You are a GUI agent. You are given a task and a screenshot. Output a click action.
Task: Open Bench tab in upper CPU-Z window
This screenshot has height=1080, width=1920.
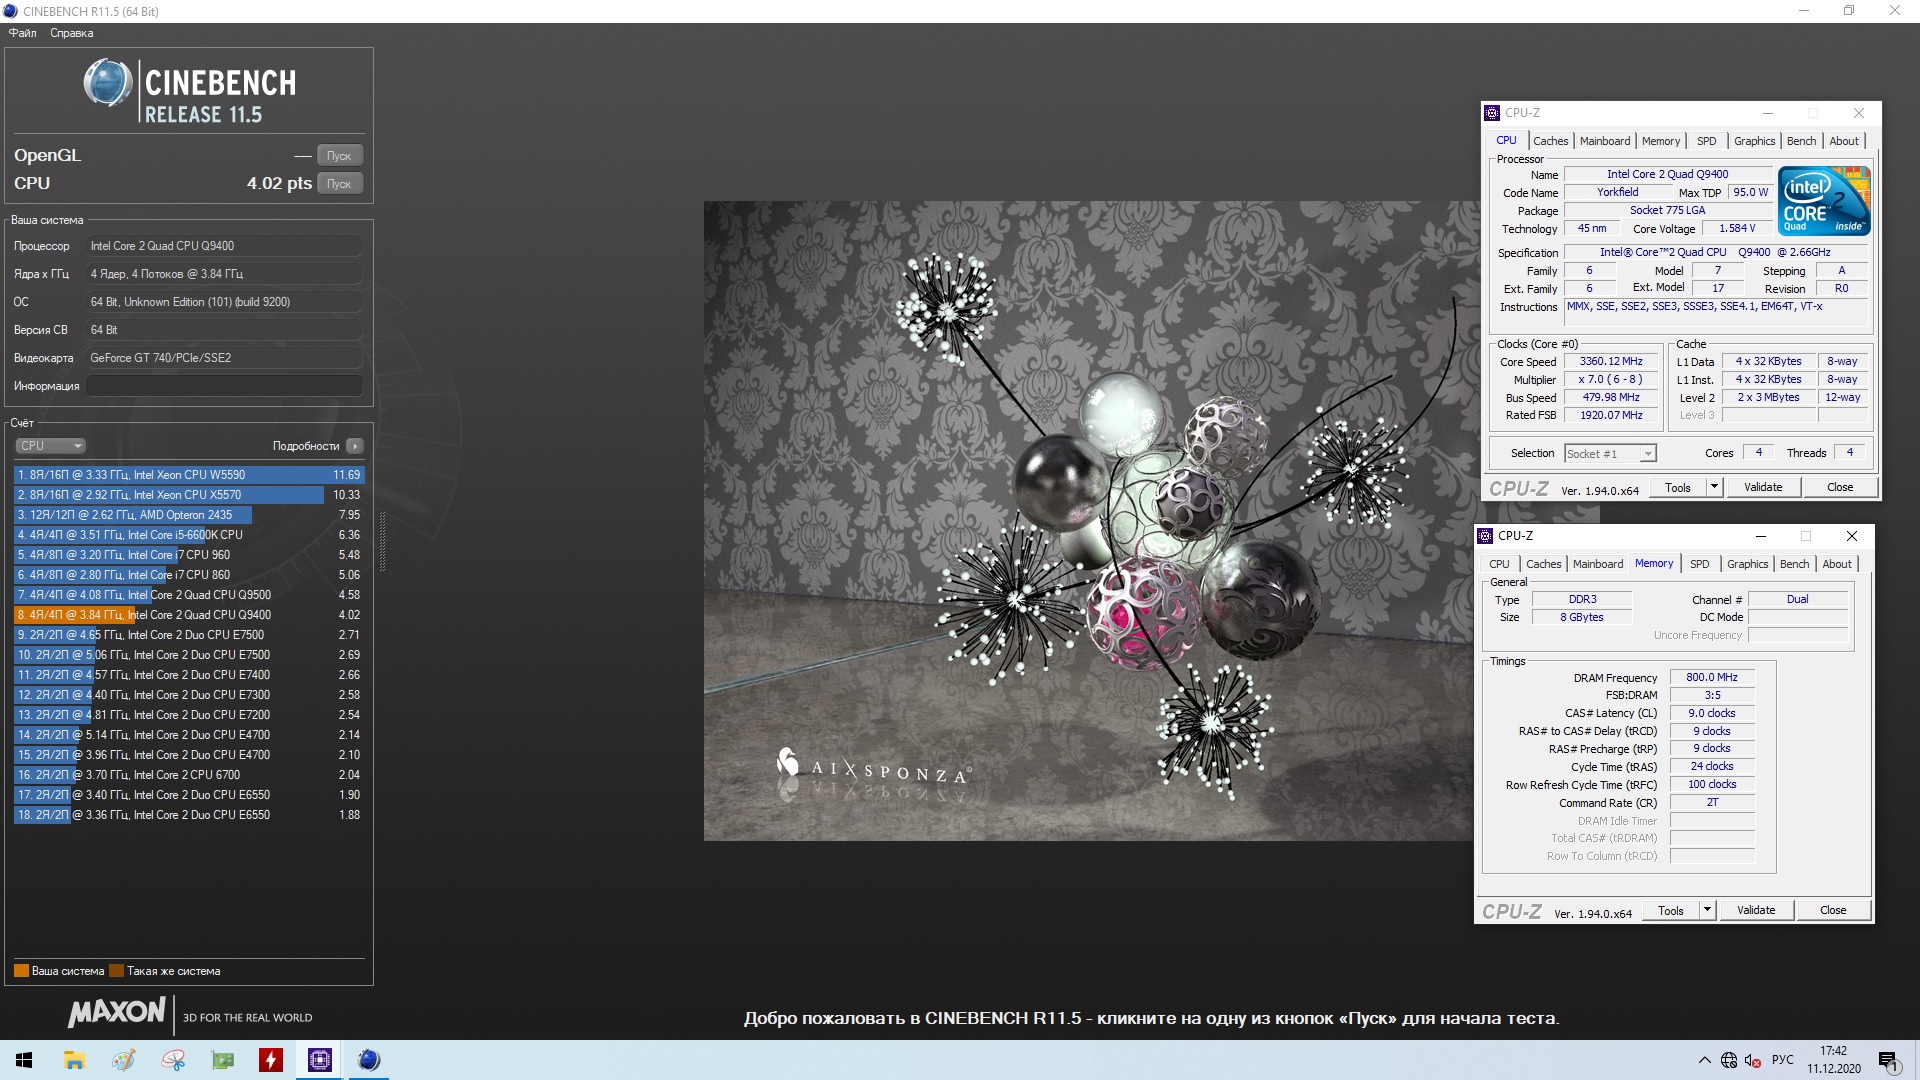[1802, 141]
